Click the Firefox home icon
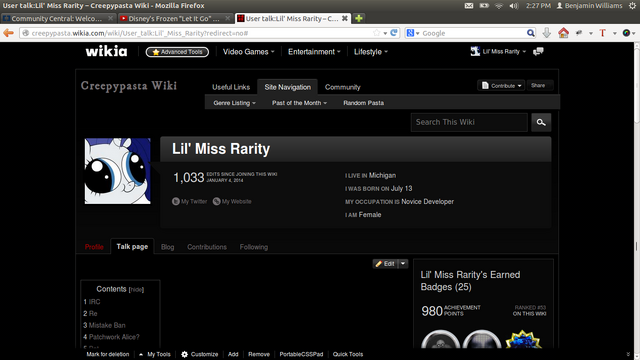Image resolution: width=640 pixels, height=360 pixels. 563,33
